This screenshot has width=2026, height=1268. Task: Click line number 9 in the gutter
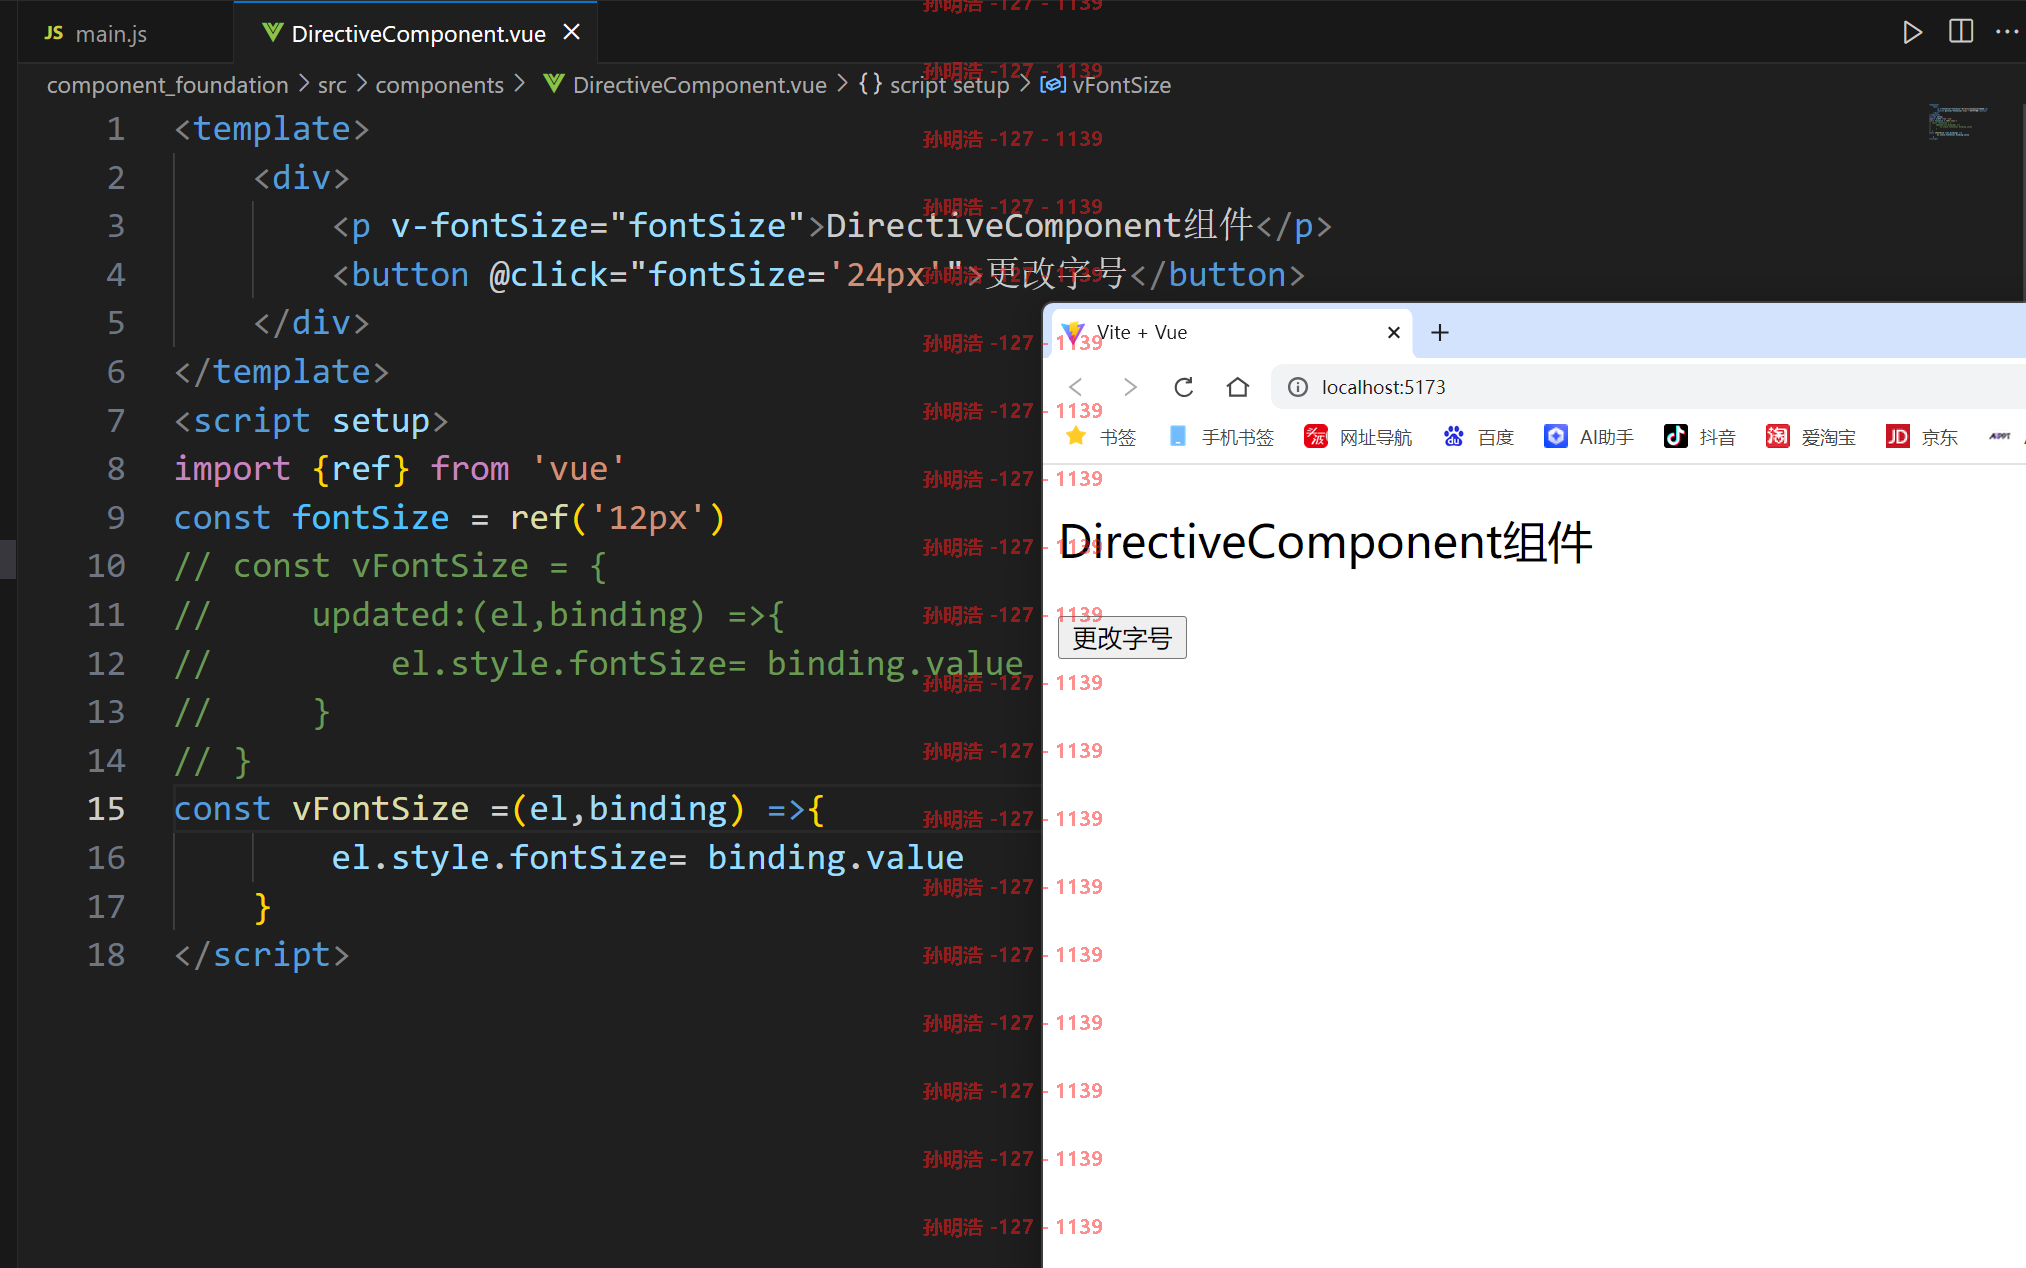point(116,518)
